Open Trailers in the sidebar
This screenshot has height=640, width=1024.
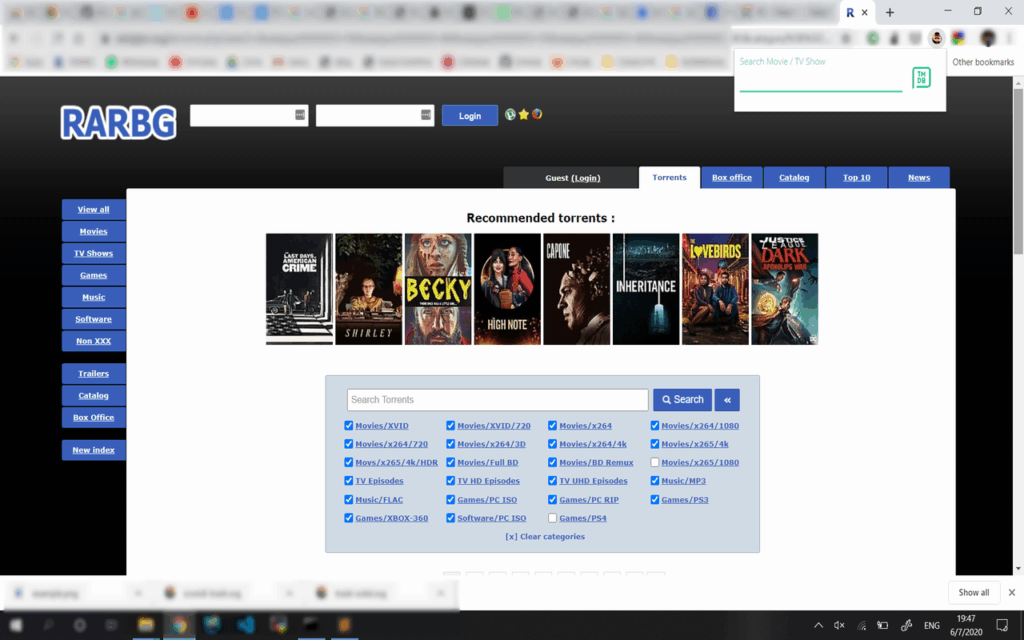[93, 374]
